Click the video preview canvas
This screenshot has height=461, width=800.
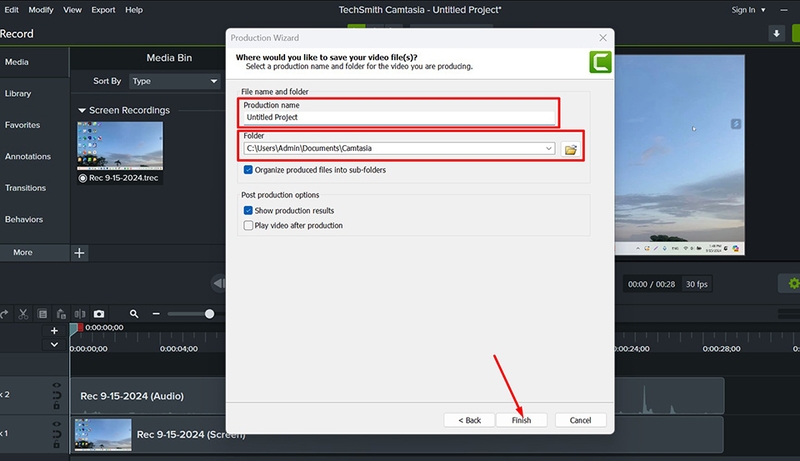[x=680, y=155]
